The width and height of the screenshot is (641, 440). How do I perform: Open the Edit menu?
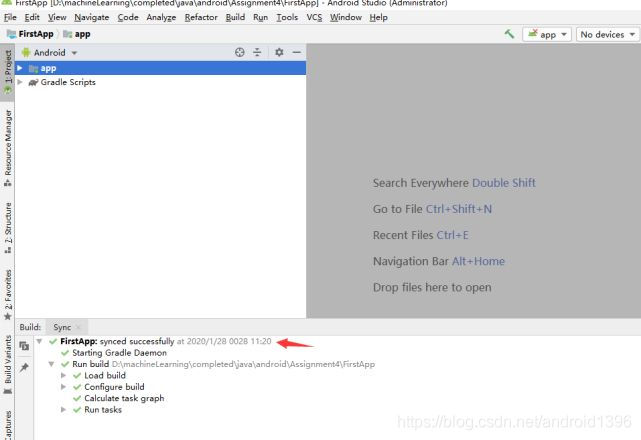(x=32, y=17)
